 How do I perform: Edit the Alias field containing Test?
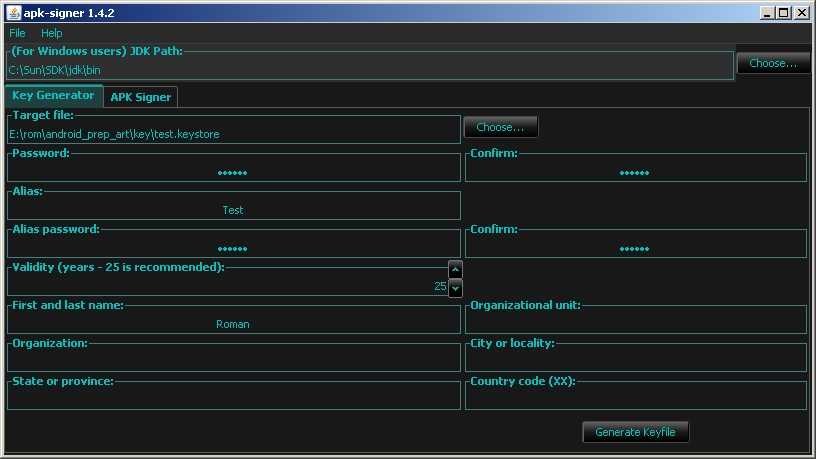(232, 210)
